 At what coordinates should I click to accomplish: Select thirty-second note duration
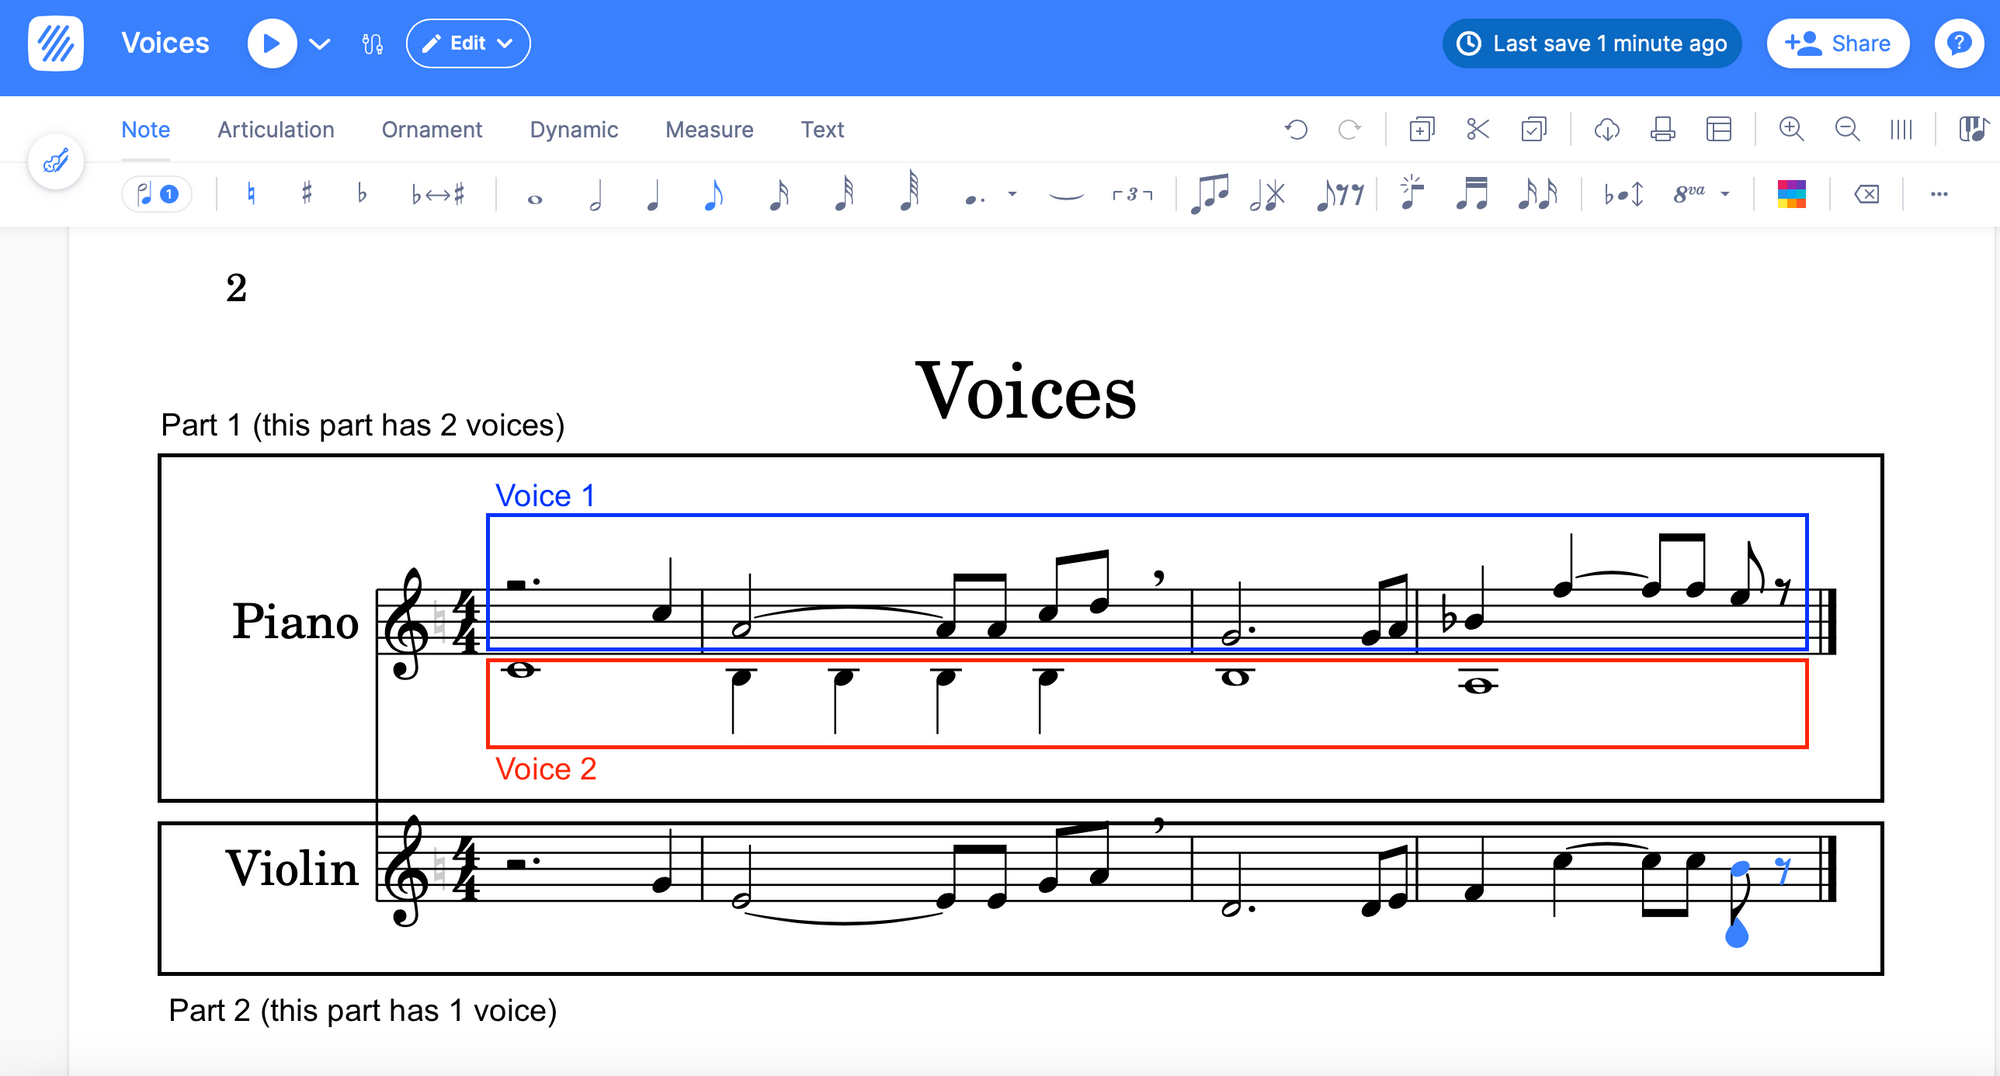(x=845, y=192)
